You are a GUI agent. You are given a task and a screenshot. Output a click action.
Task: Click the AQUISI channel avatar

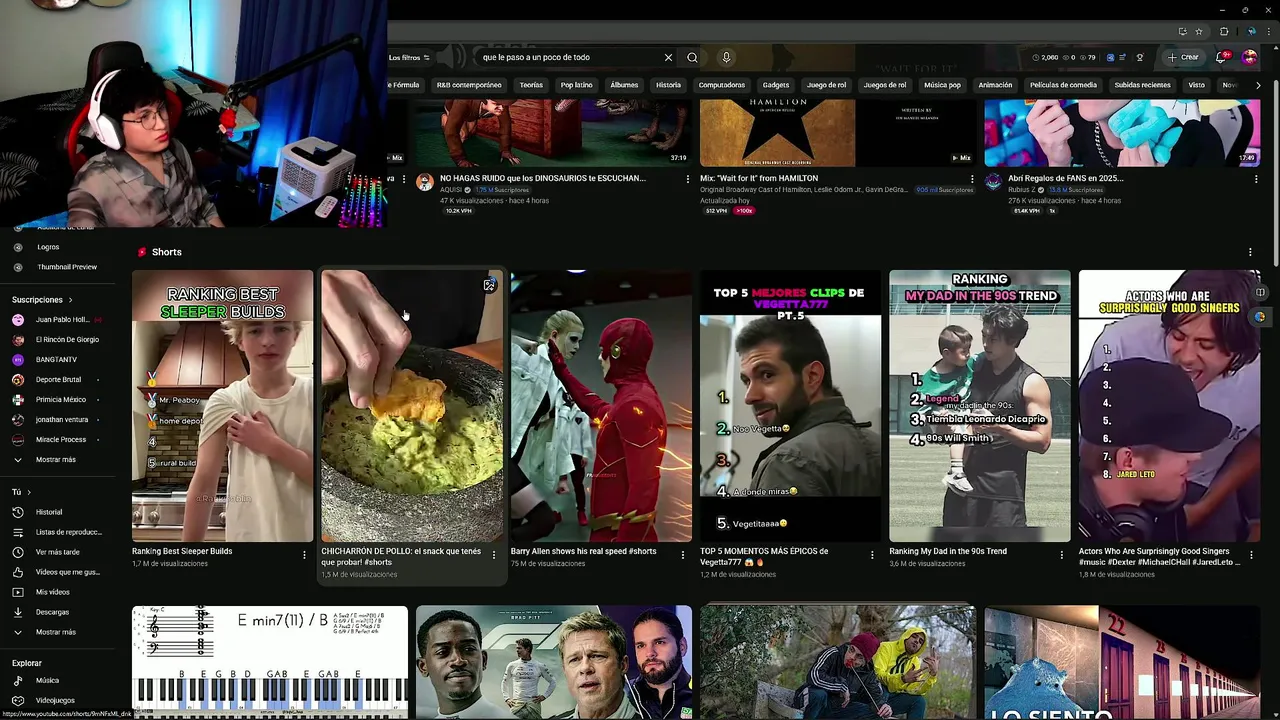[425, 182]
